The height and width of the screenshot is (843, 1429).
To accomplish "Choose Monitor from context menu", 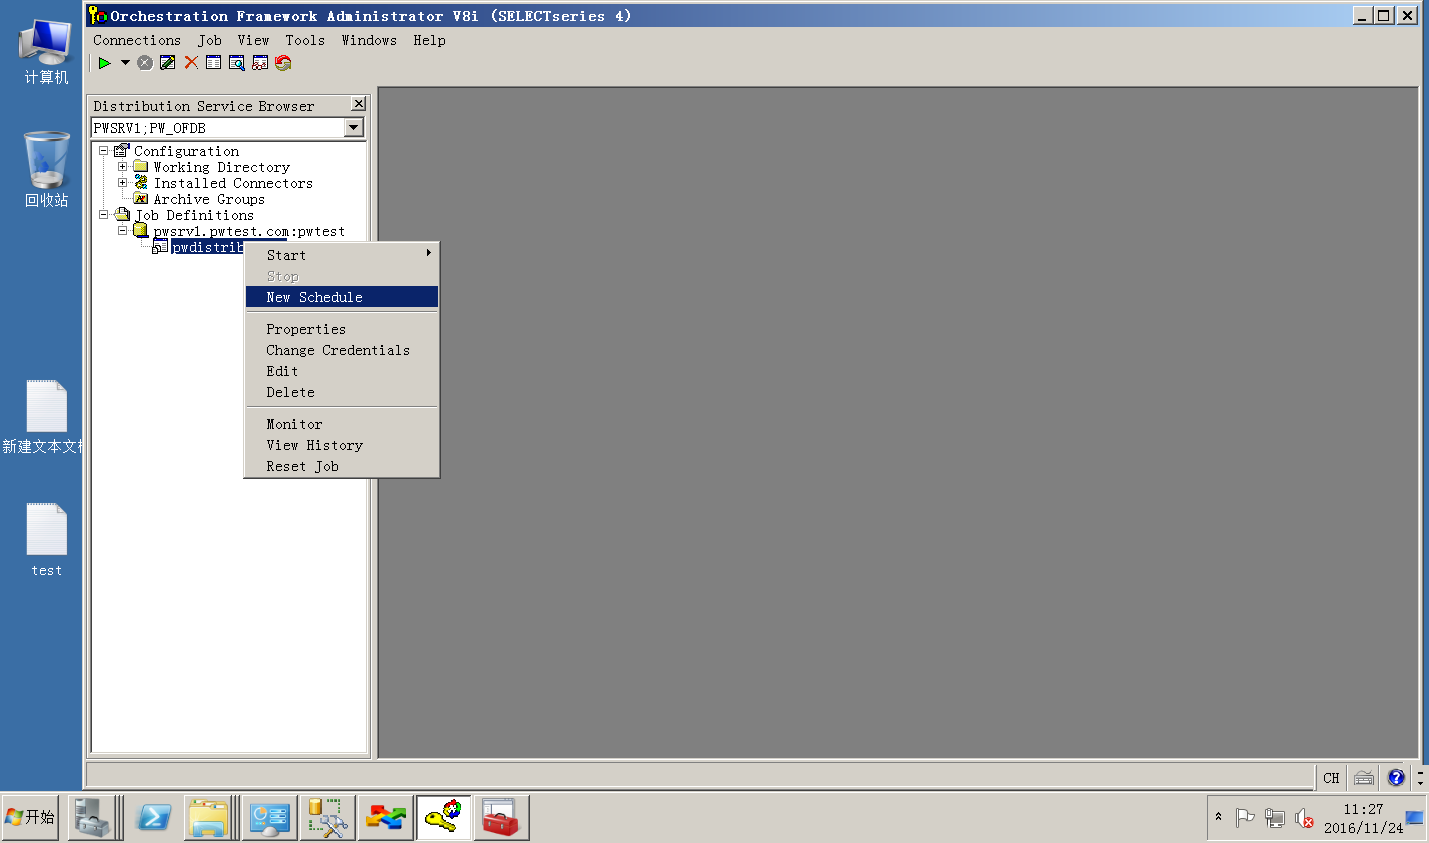I will pyautogui.click(x=342, y=424).
